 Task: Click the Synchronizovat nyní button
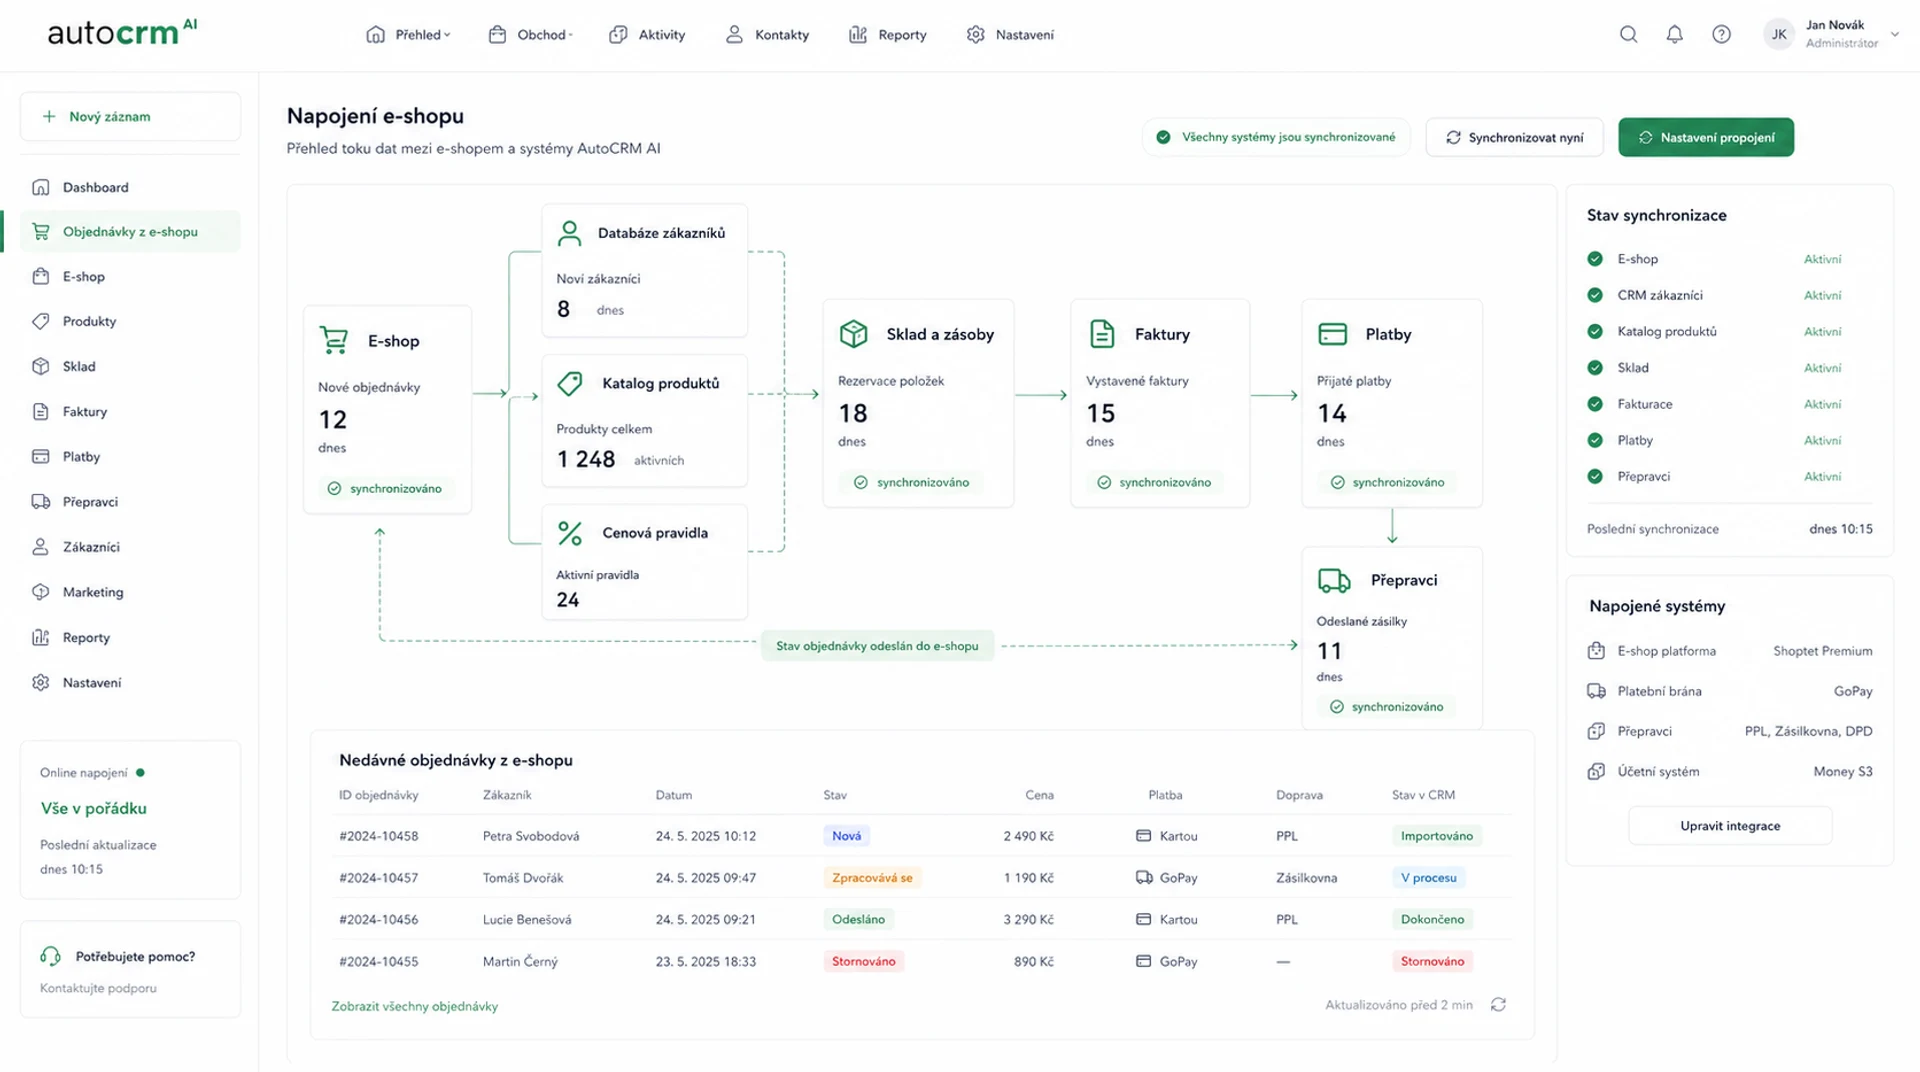(1514, 138)
